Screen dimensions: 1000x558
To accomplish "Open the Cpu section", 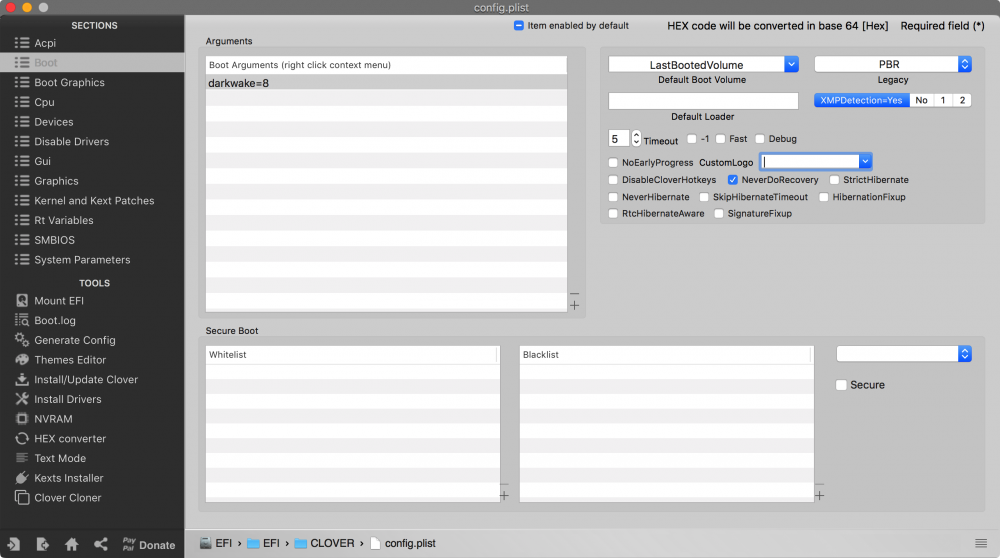I will point(92,102).
